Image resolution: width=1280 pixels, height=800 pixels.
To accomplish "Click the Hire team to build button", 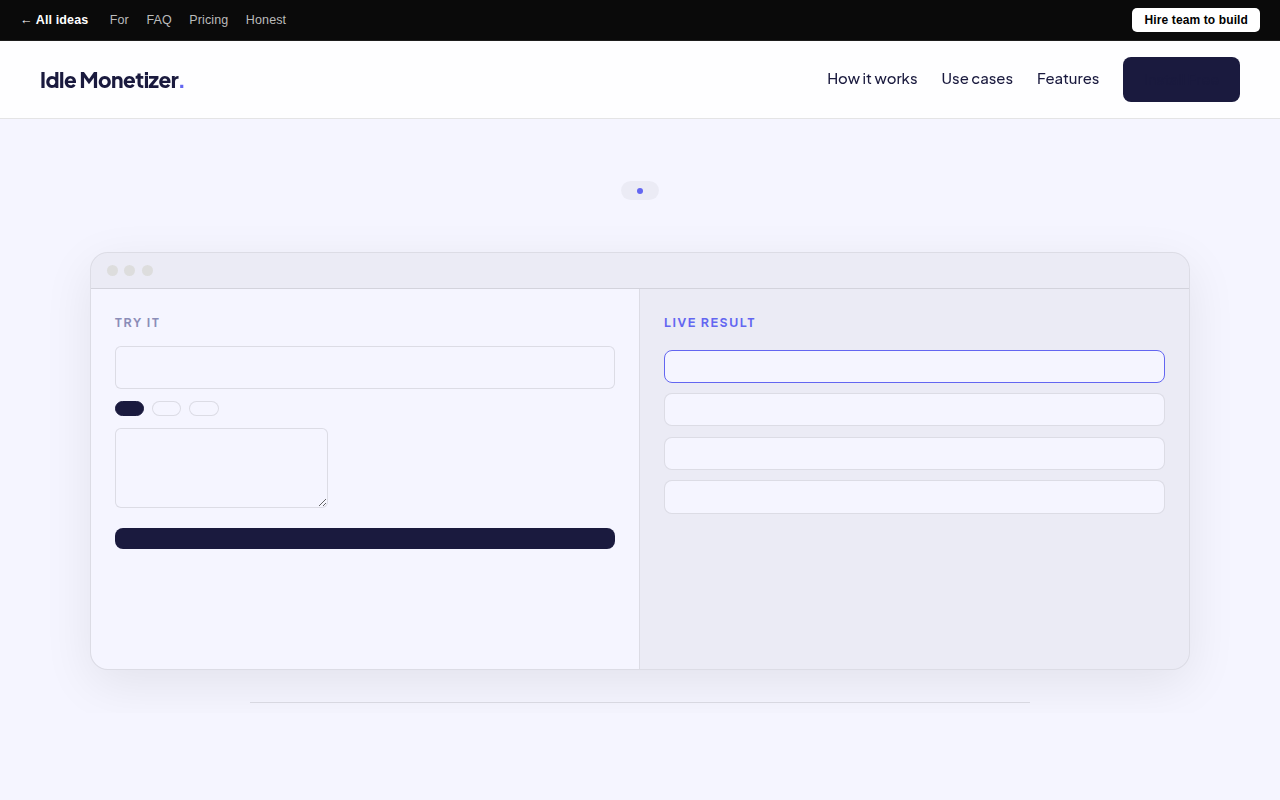I will 1196,20.
